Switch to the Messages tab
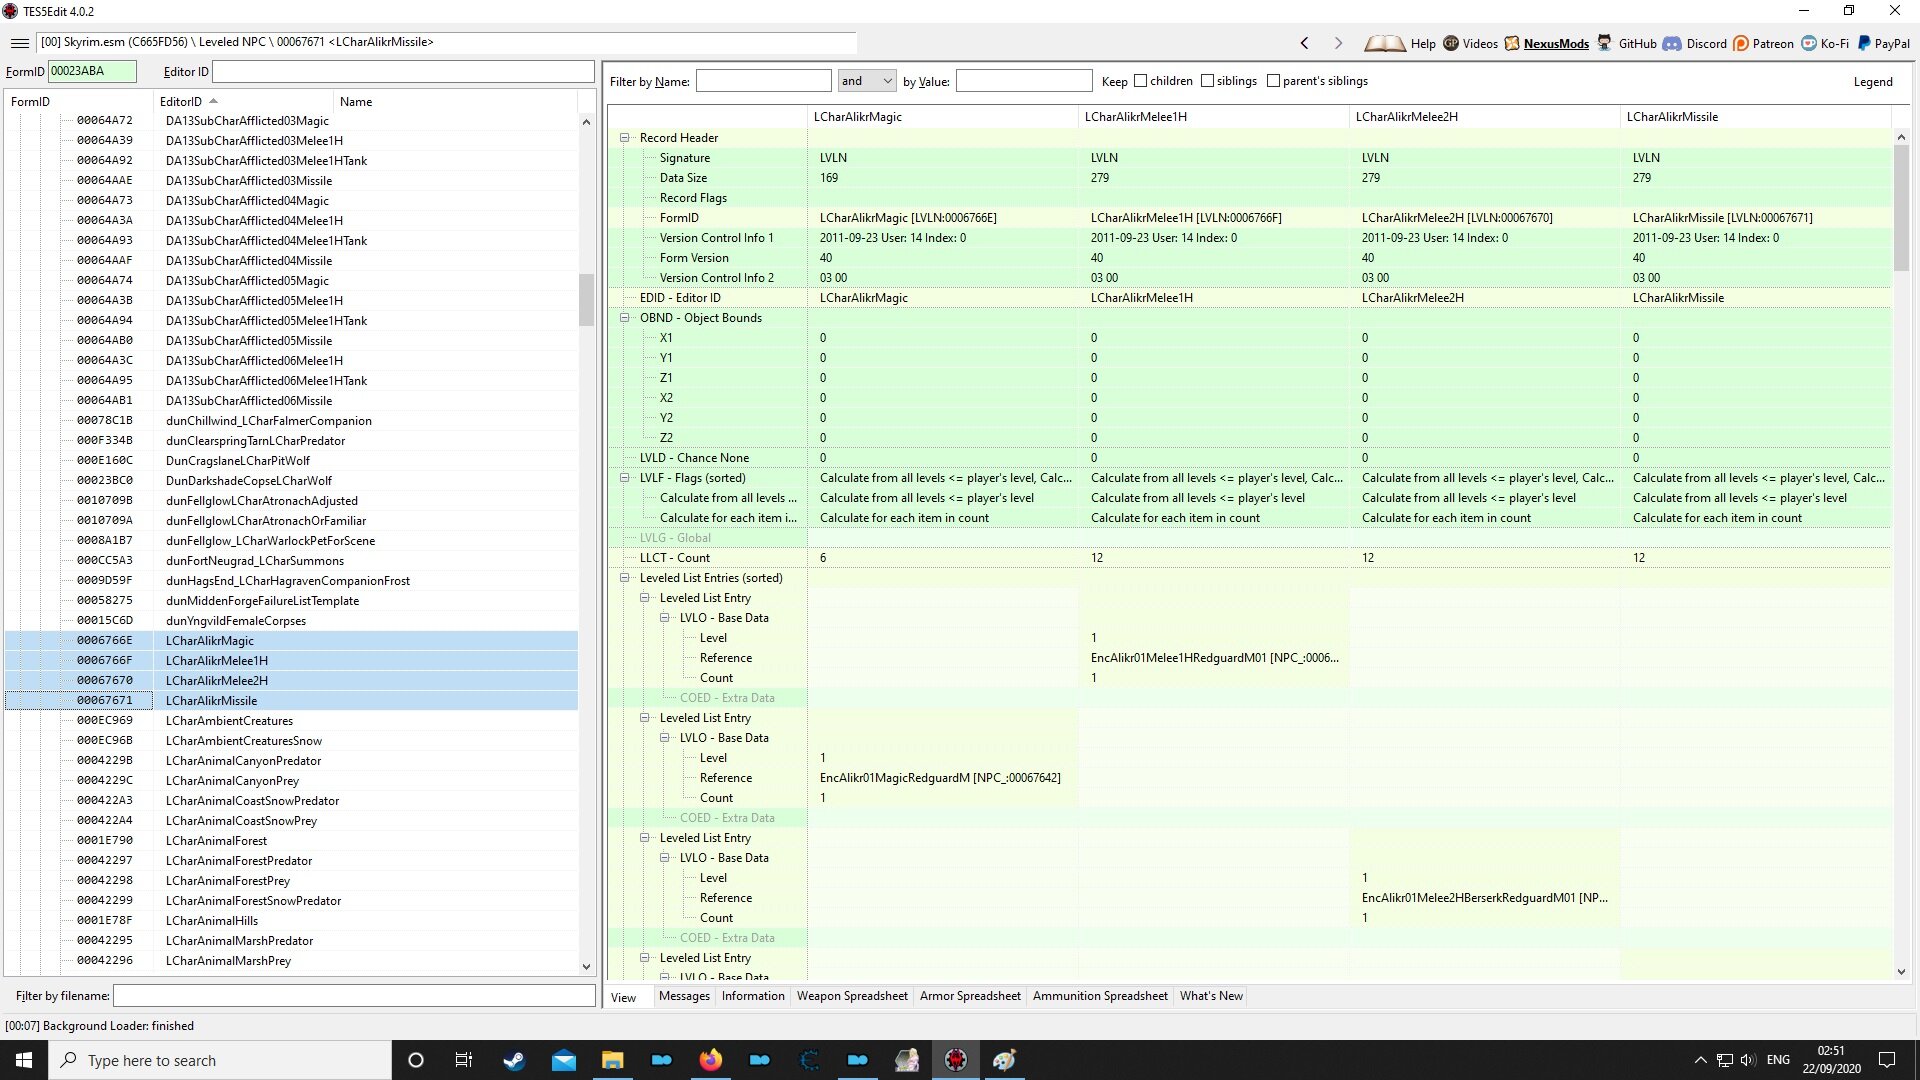Screen dimensions: 1920x1080 [x=684, y=996]
